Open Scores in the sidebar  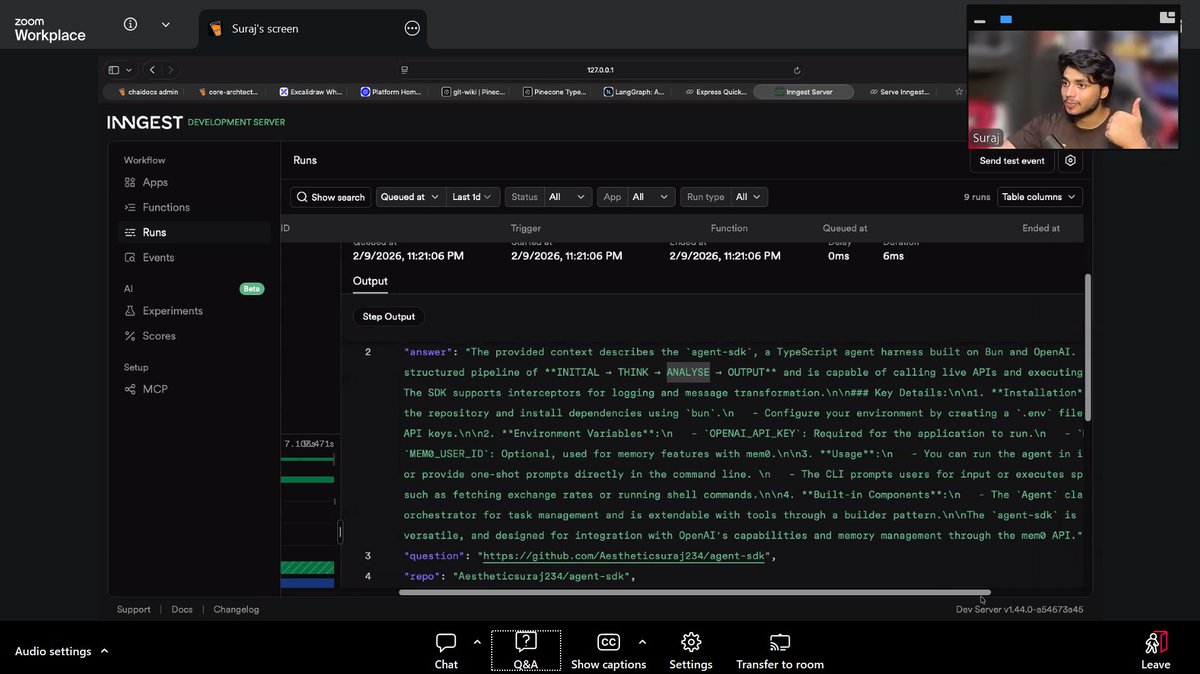pos(159,336)
